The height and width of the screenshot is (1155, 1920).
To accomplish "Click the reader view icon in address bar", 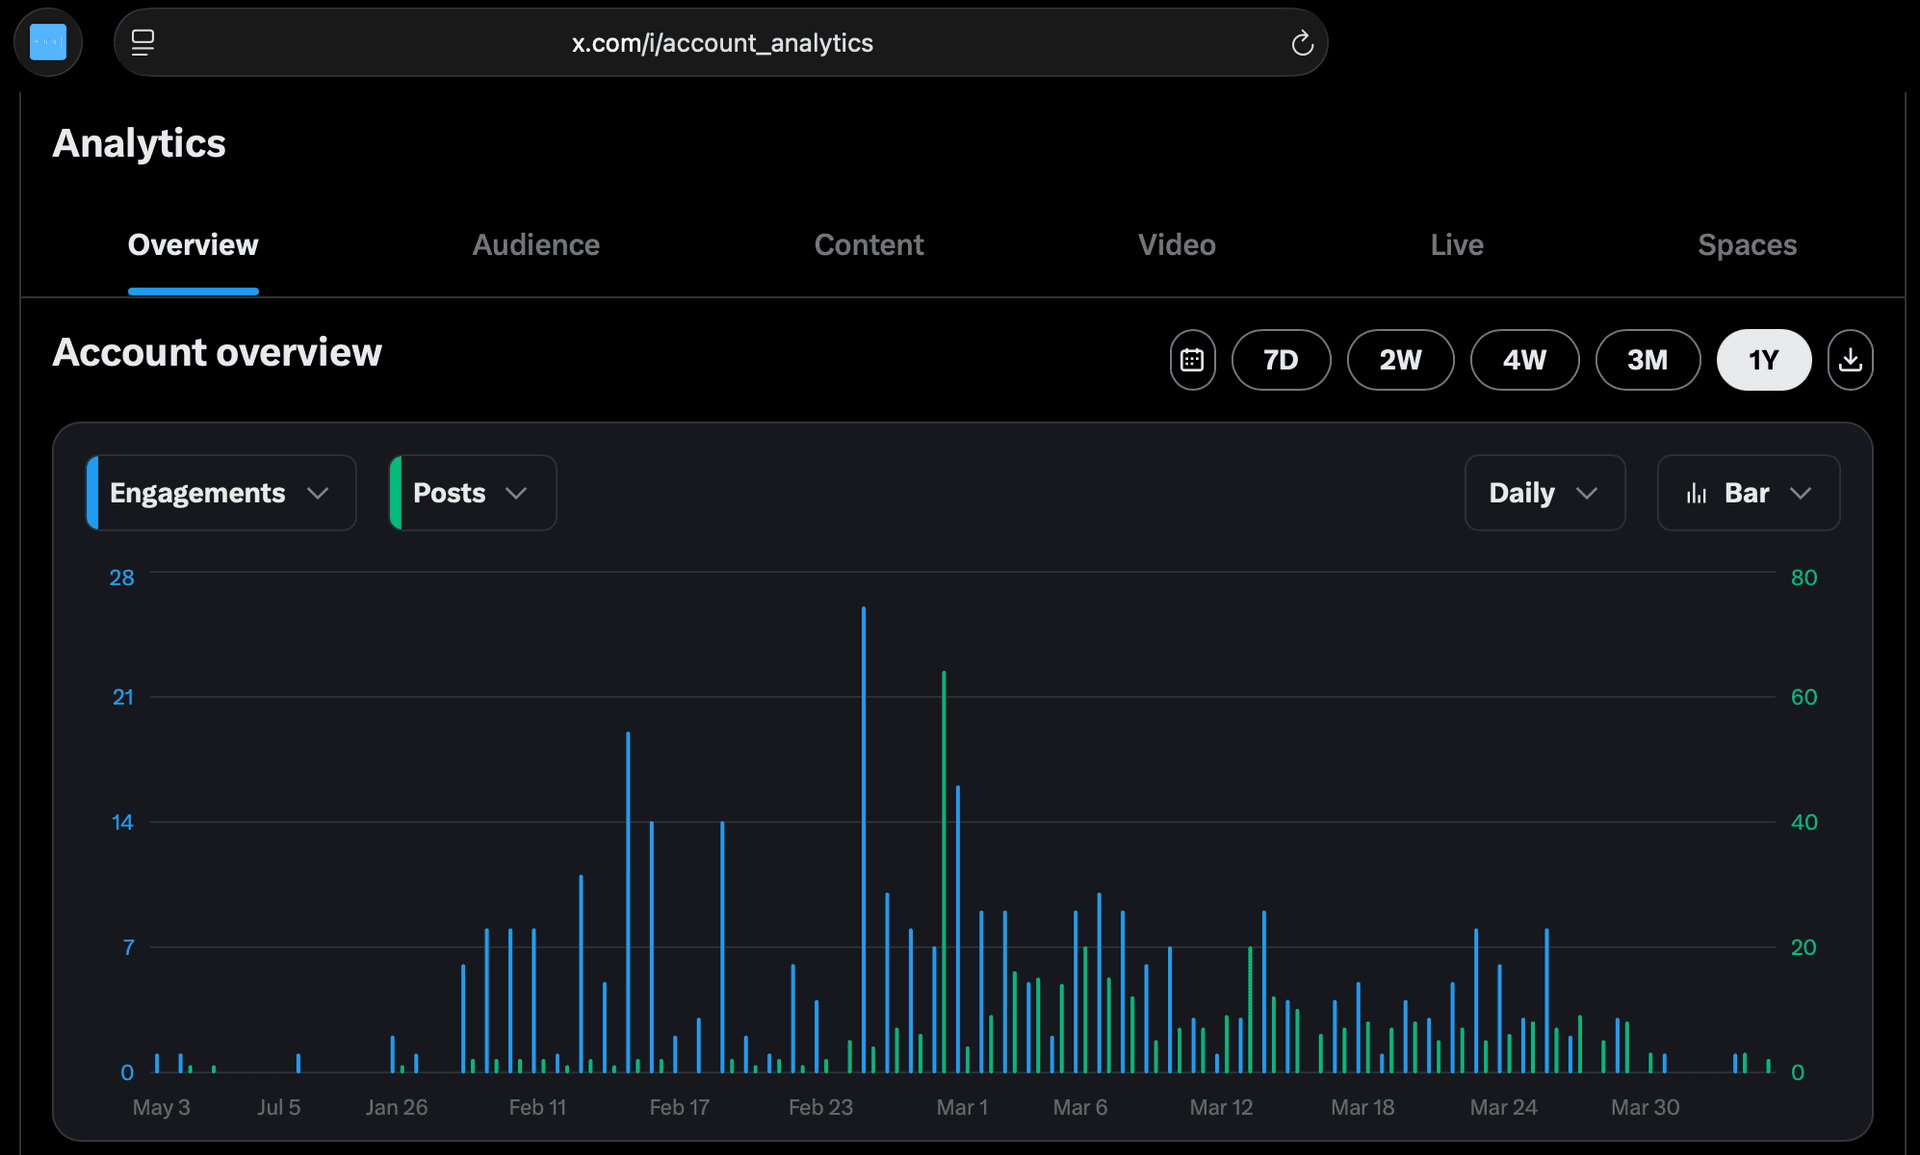I will click(143, 42).
